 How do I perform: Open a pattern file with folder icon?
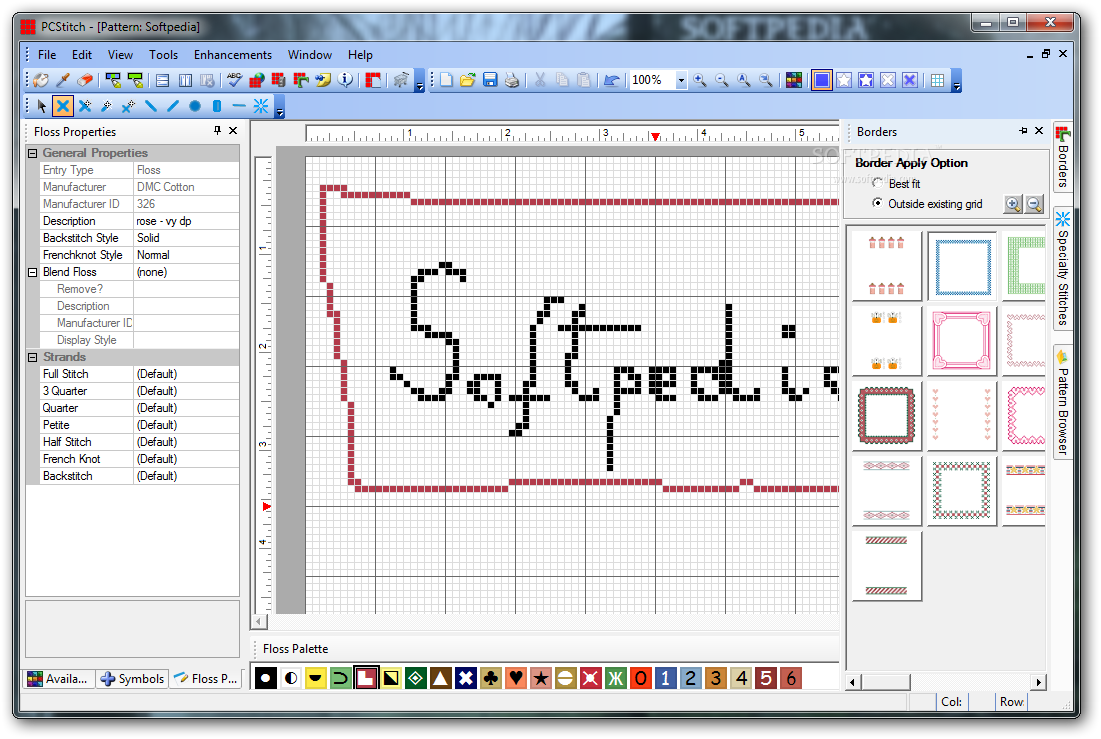click(x=468, y=80)
